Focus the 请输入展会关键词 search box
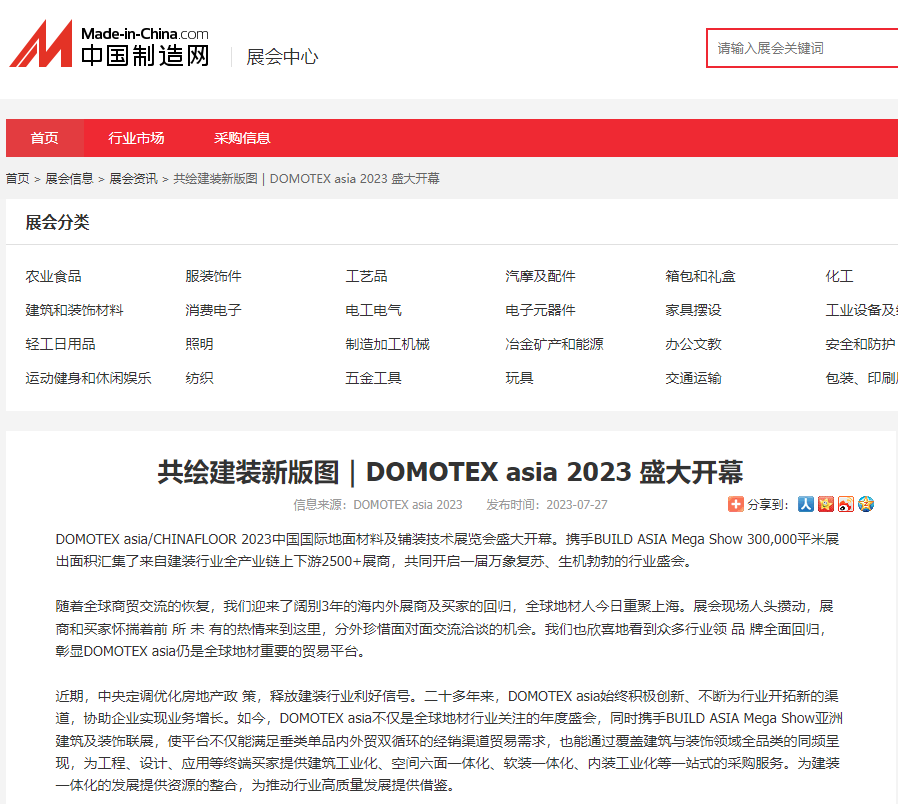The width and height of the screenshot is (898, 804). coord(802,48)
